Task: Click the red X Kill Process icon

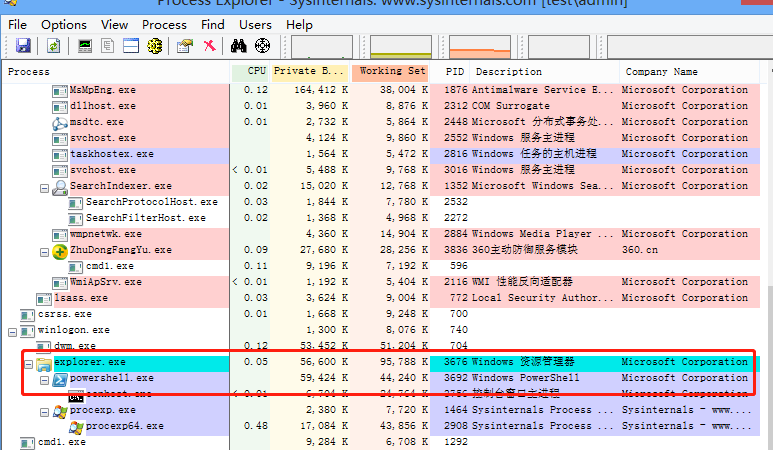Action: 210,46
